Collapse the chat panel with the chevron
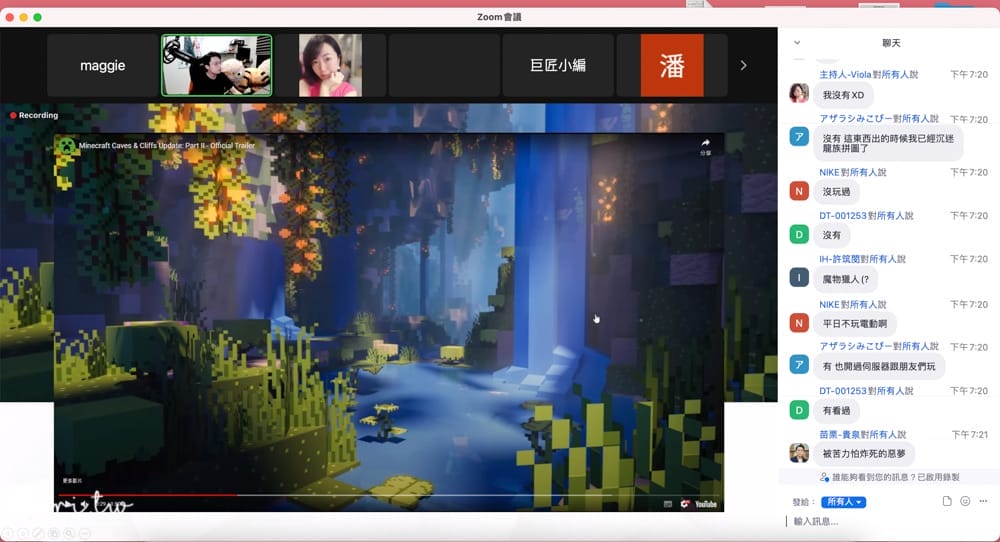 [797, 43]
